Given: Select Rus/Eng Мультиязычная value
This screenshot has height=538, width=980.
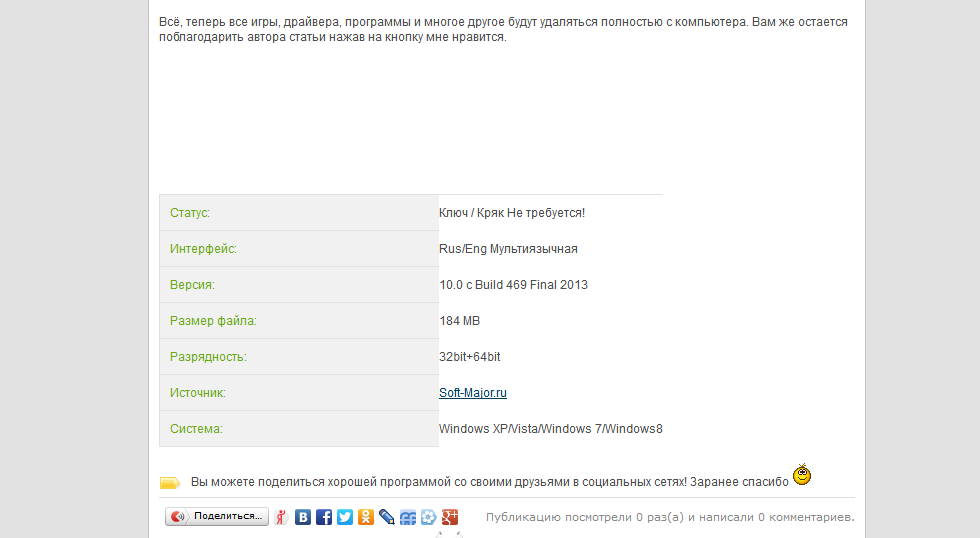Looking at the screenshot, I should pyautogui.click(x=508, y=249).
